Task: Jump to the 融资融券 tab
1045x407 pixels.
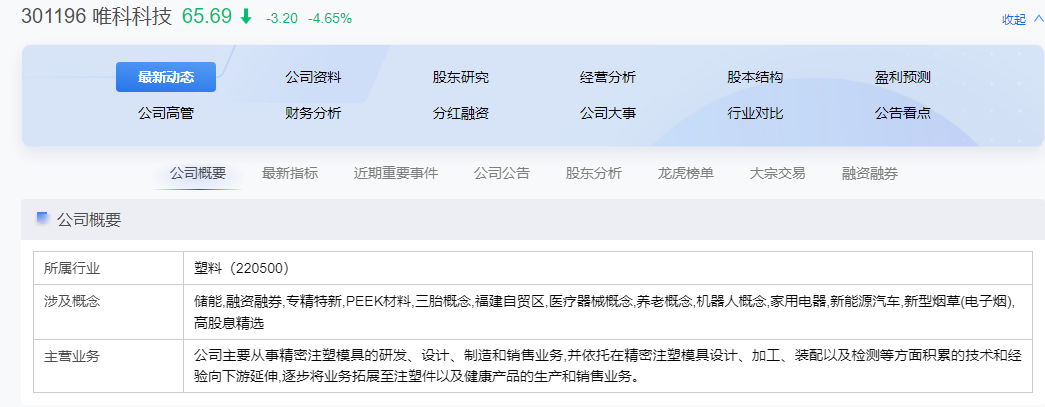Action: [870, 173]
